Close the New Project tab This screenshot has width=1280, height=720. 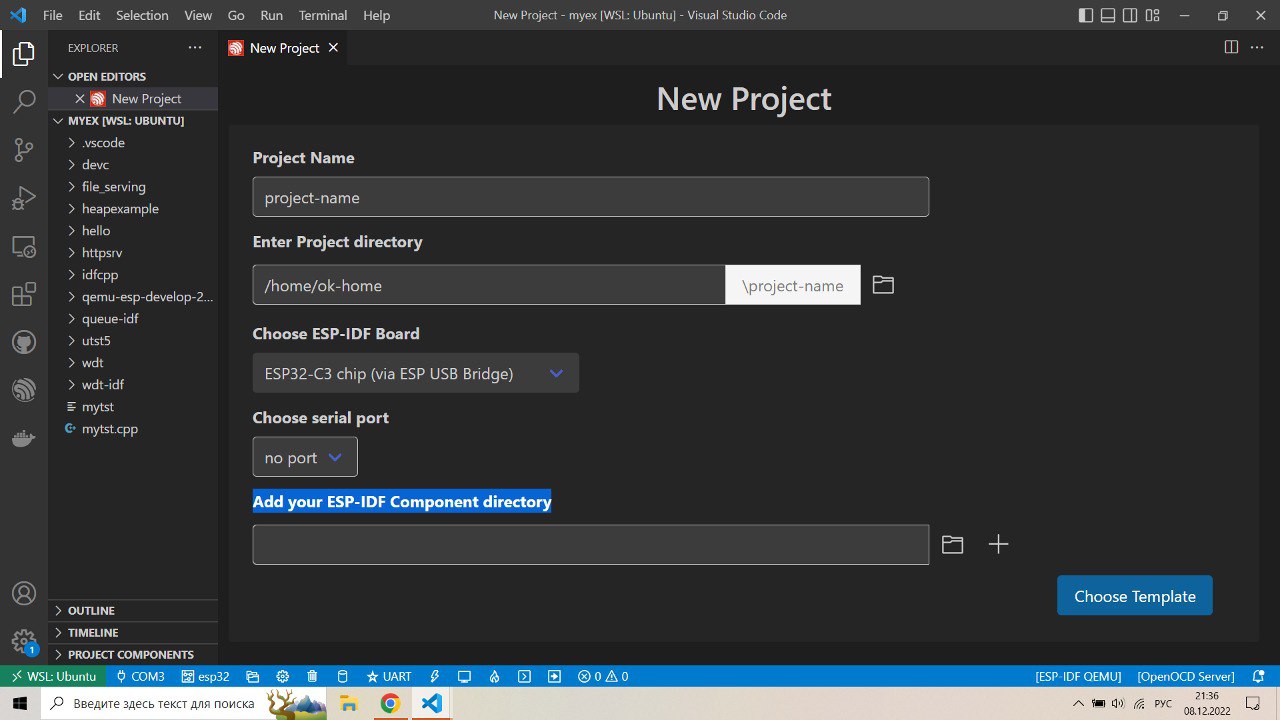coord(333,48)
